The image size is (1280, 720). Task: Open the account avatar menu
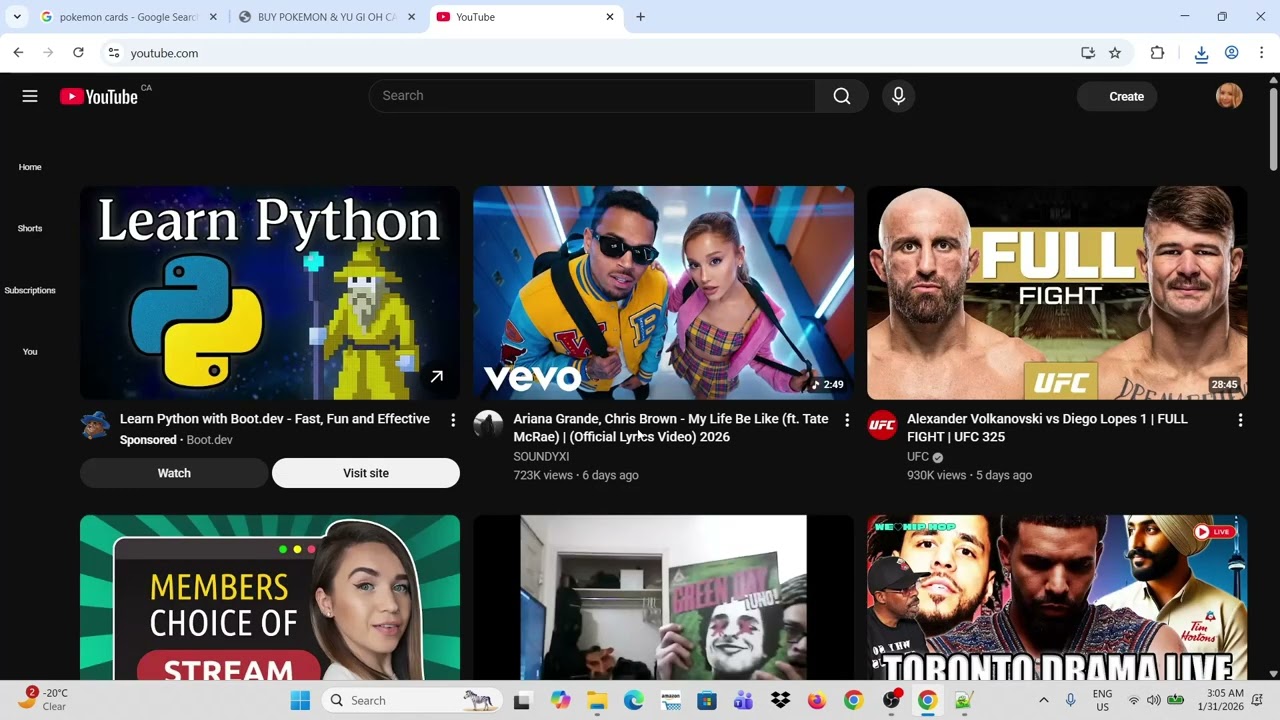[x=1229, y=96]
